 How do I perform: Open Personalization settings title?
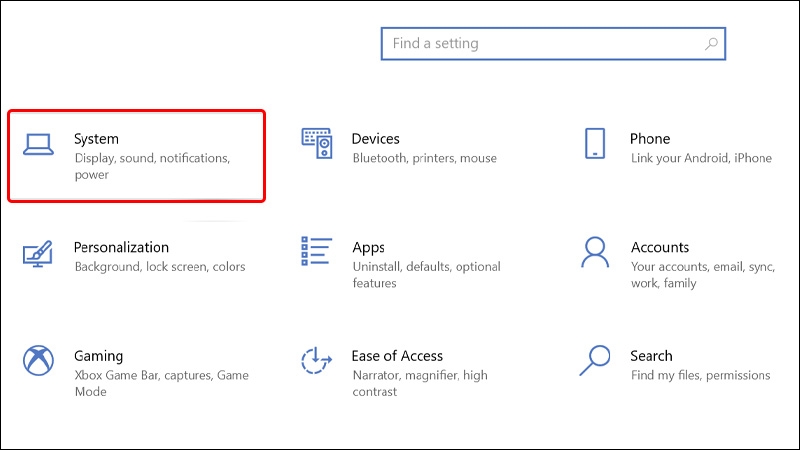(x=121, y=247)
